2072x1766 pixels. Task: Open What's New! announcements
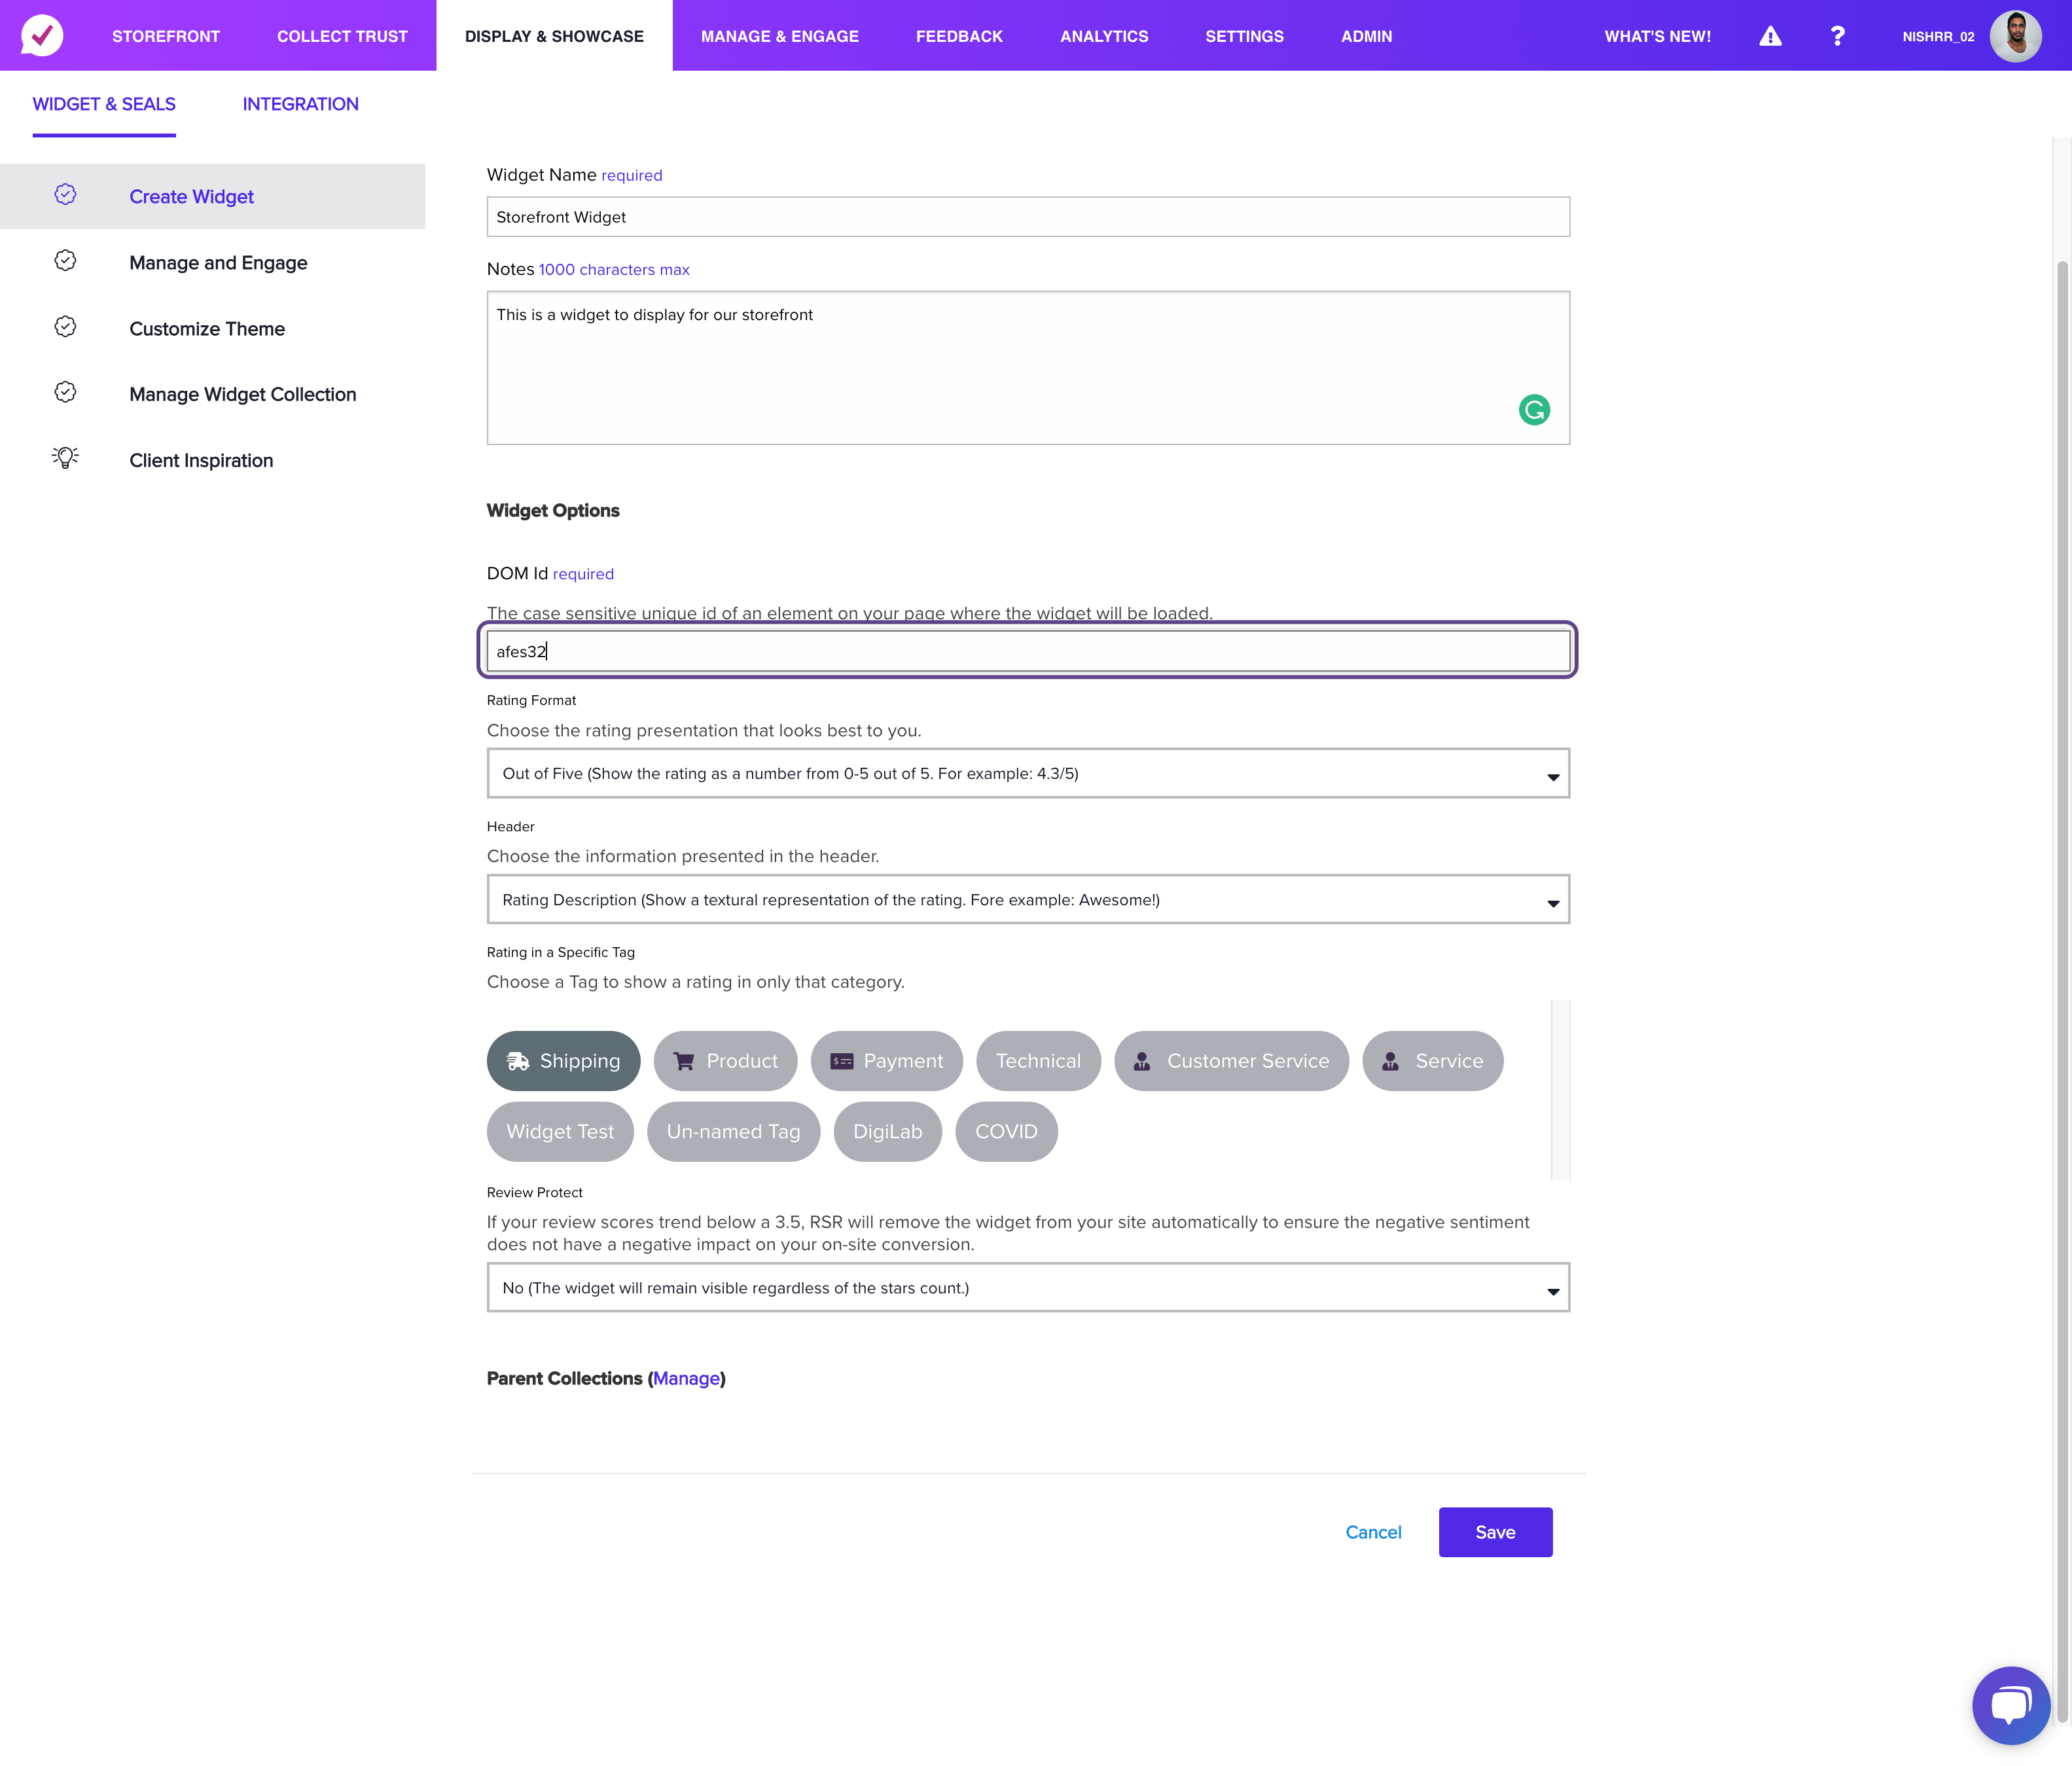point(1658,36)
